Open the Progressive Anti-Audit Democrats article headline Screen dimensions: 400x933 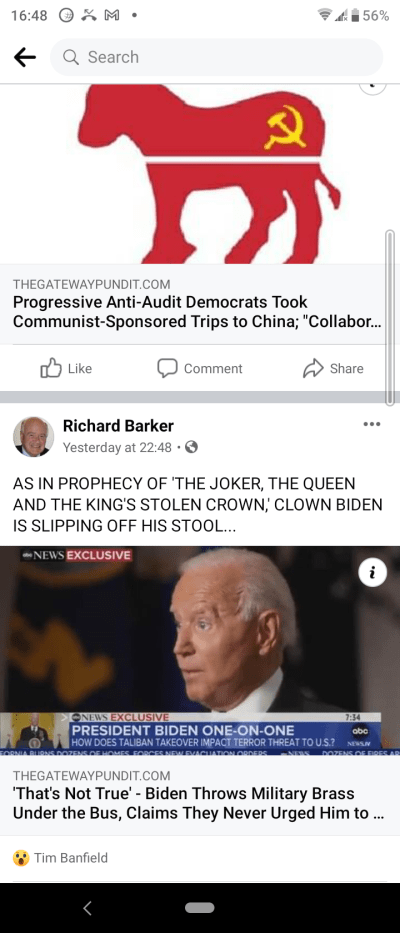click(x=197, y=311)
